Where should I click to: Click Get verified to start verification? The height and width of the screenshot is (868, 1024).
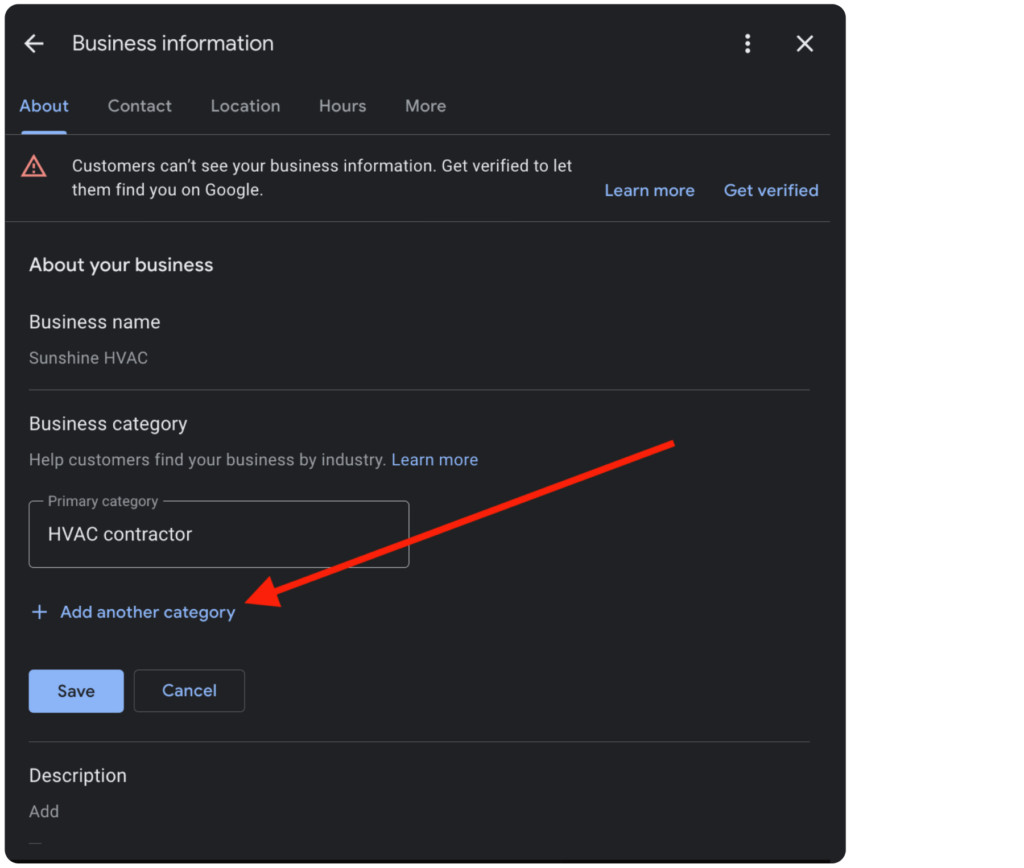pyautogui.click(x=771, y=190)
